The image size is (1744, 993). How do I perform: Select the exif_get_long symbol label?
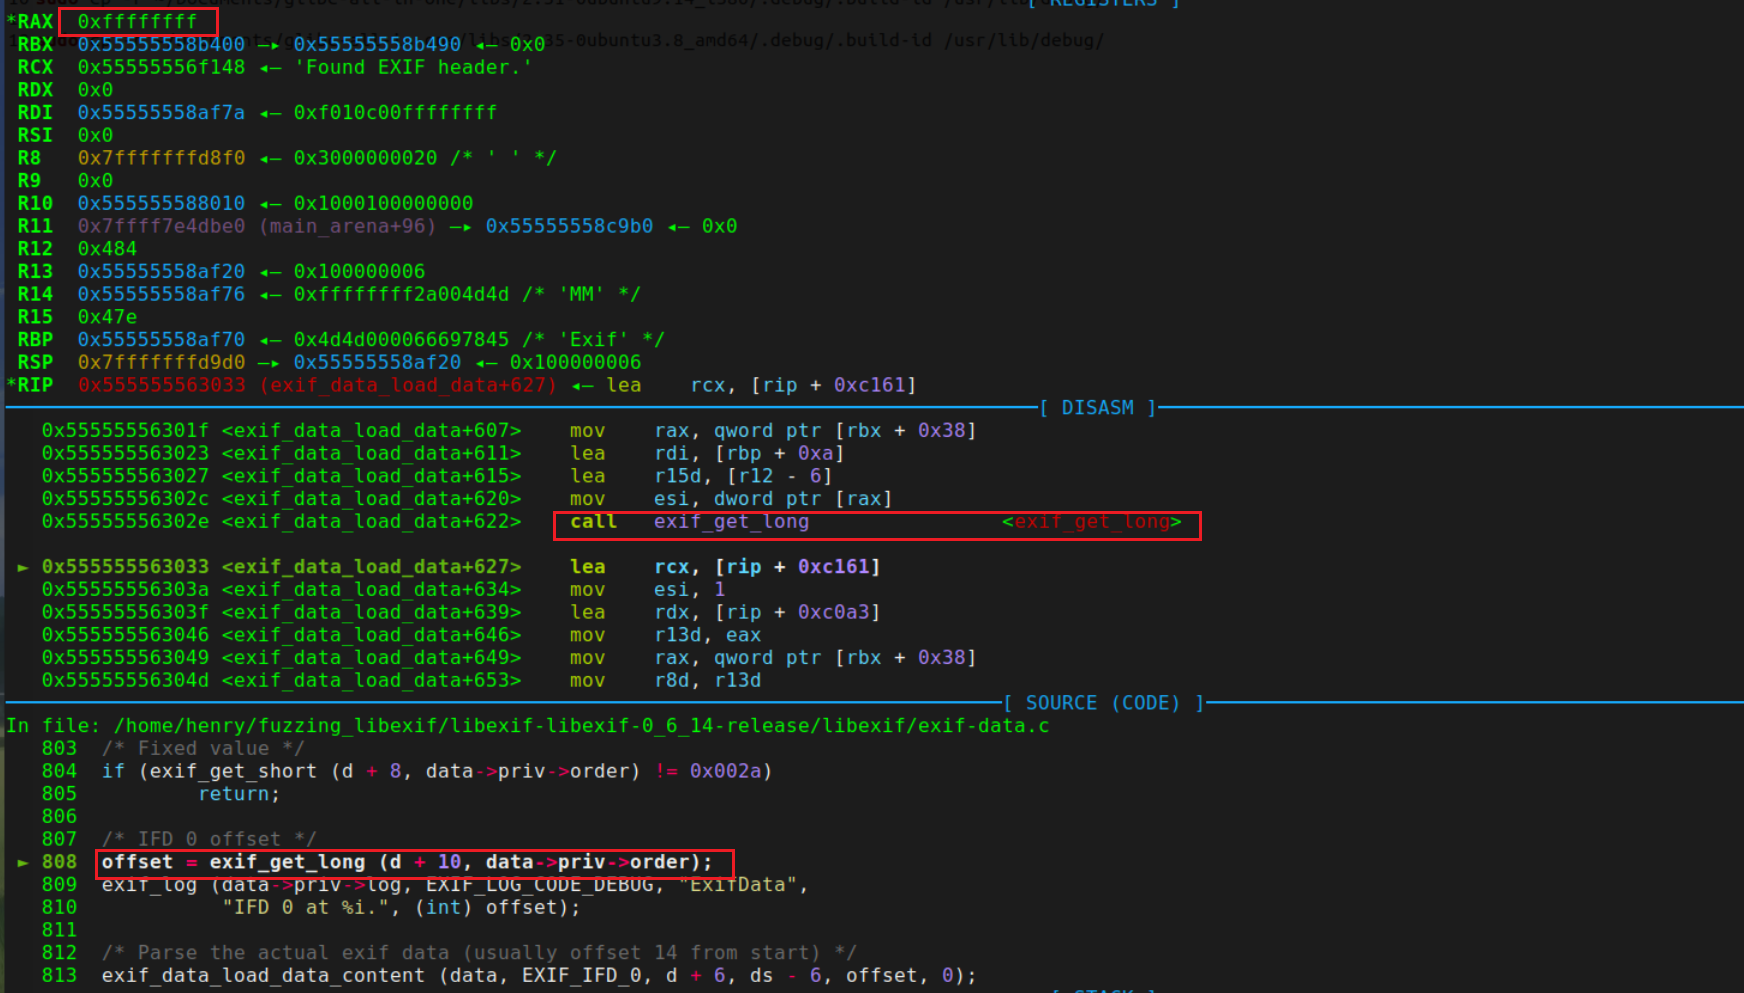pos(1093,522)
